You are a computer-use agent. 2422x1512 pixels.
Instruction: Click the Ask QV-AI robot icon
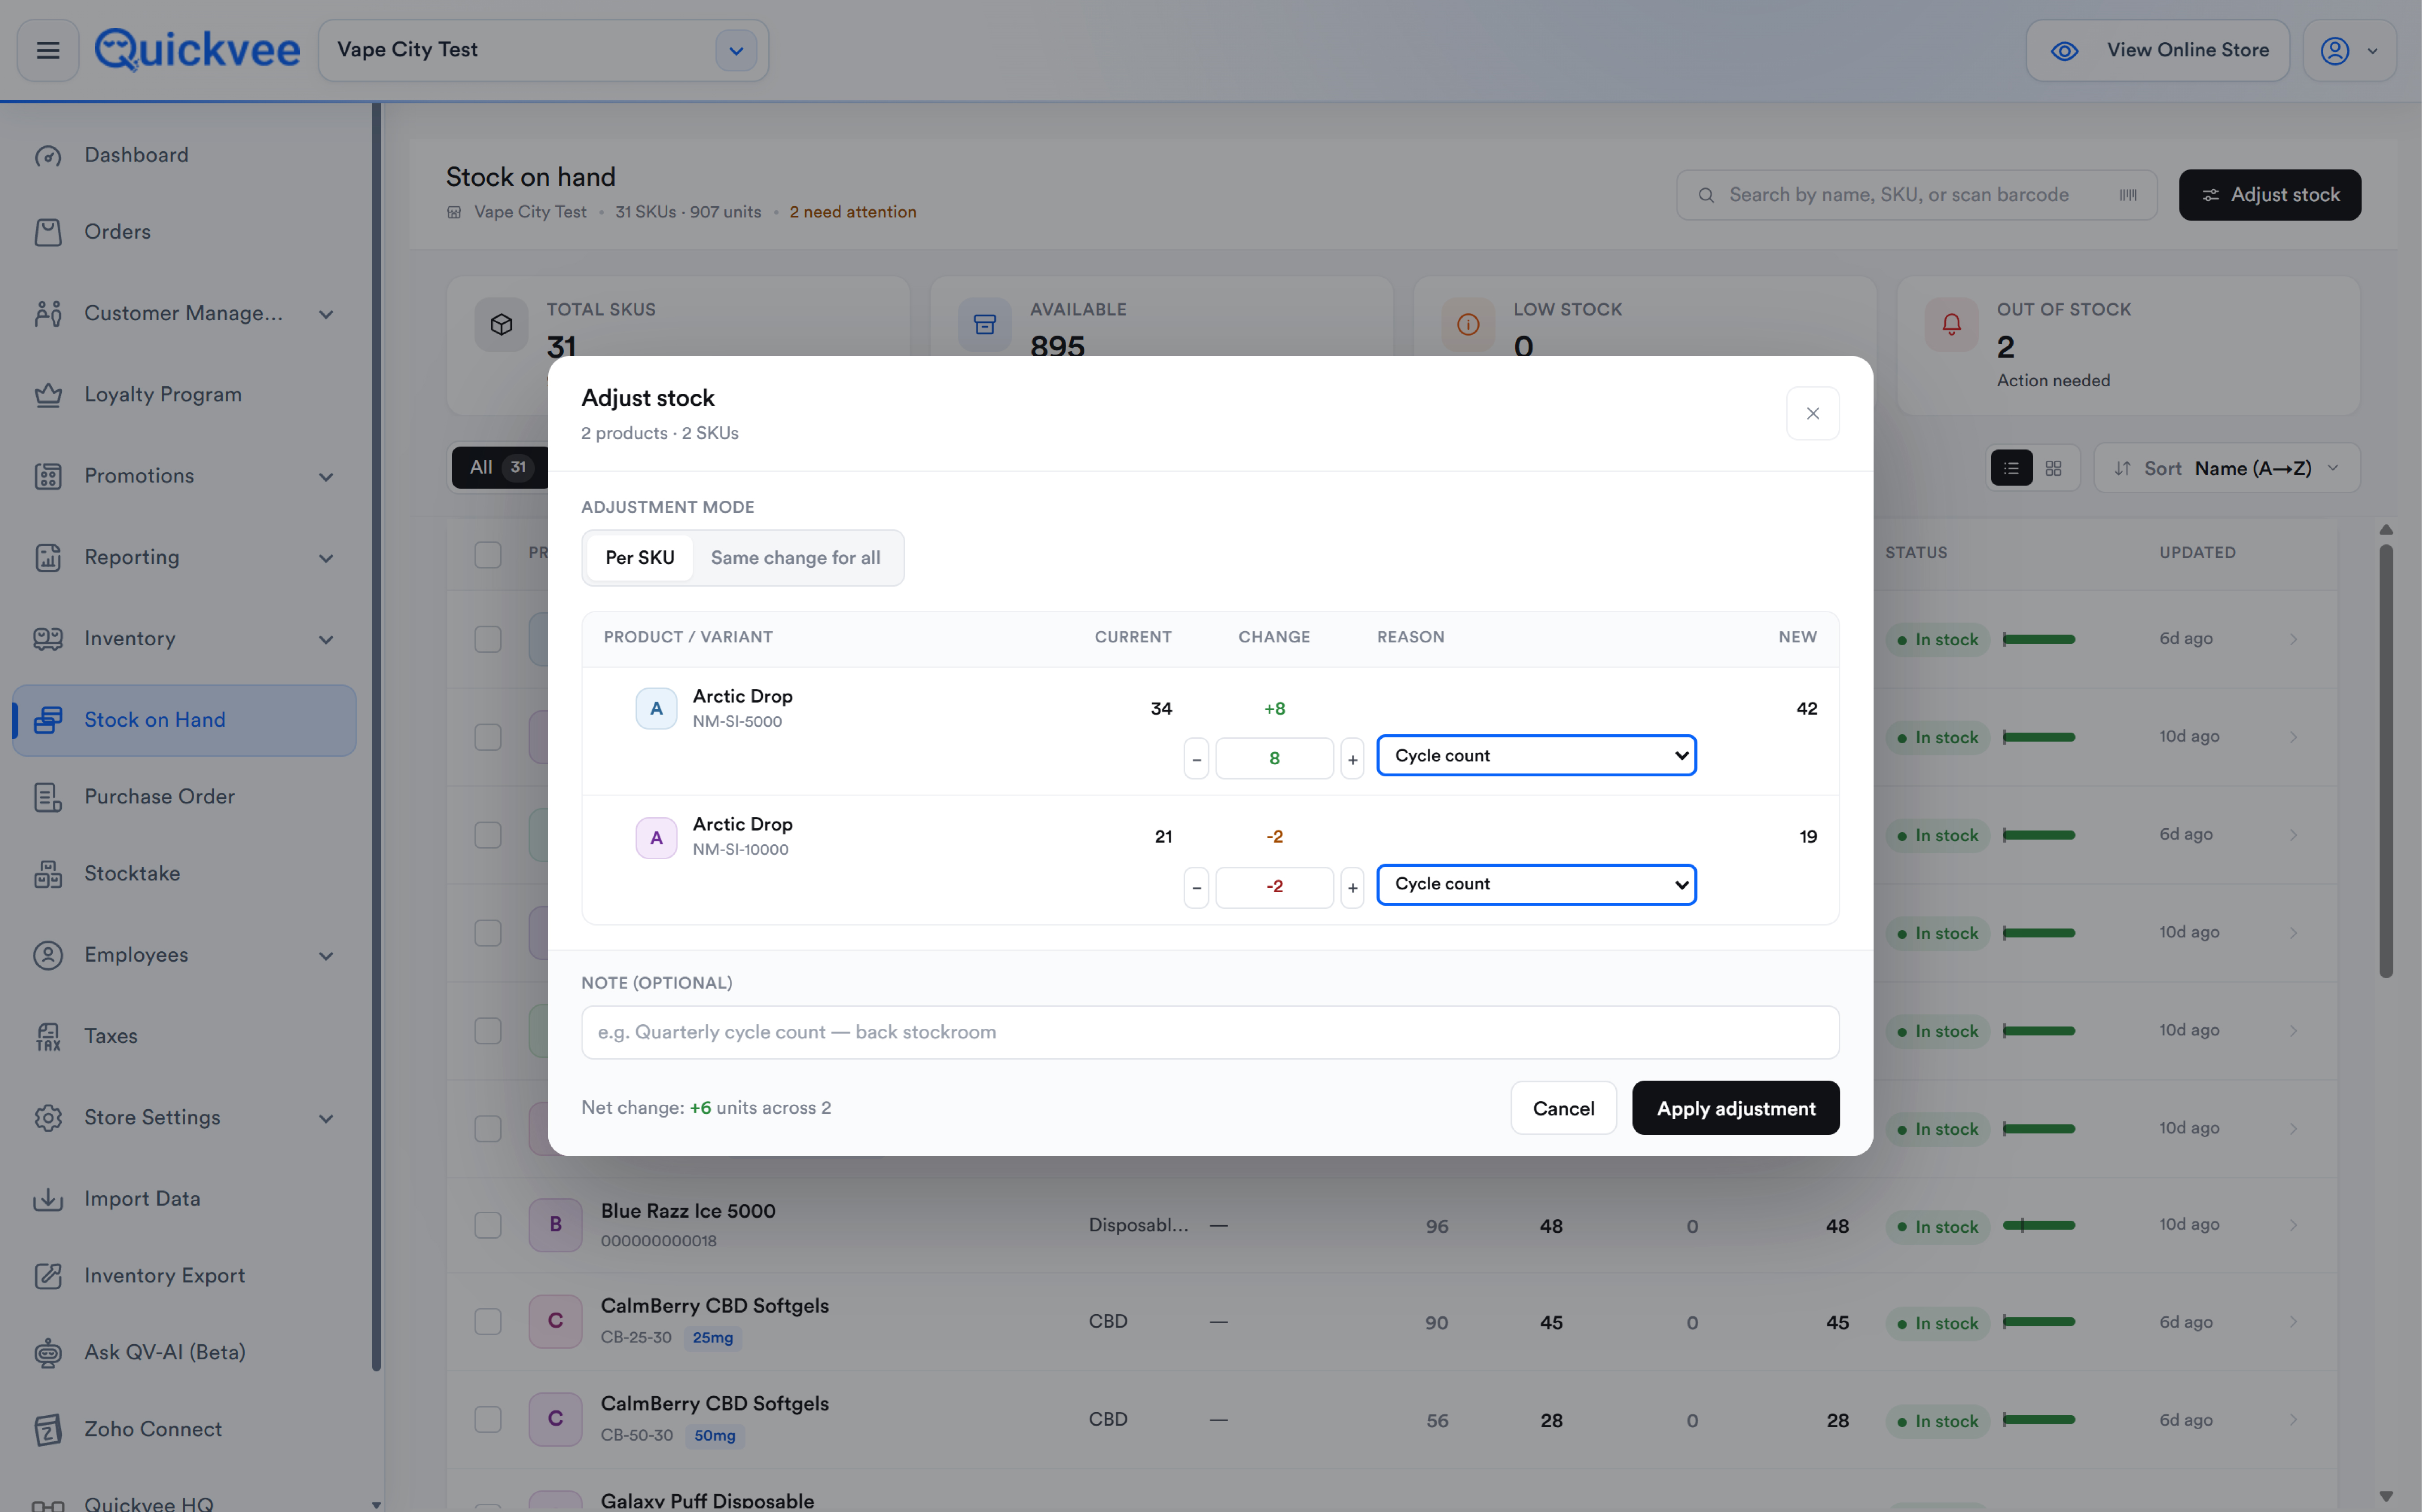(x=48, y=1353)
